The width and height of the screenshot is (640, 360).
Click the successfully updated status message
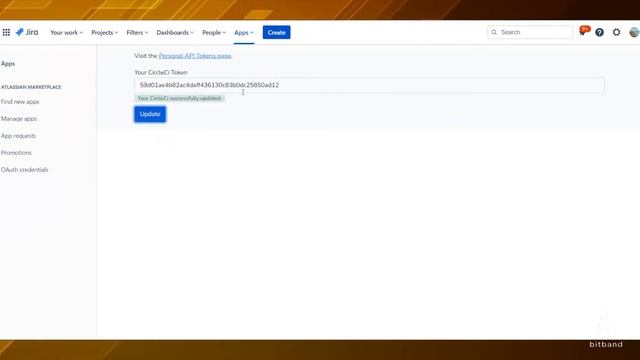click(179, 98)
